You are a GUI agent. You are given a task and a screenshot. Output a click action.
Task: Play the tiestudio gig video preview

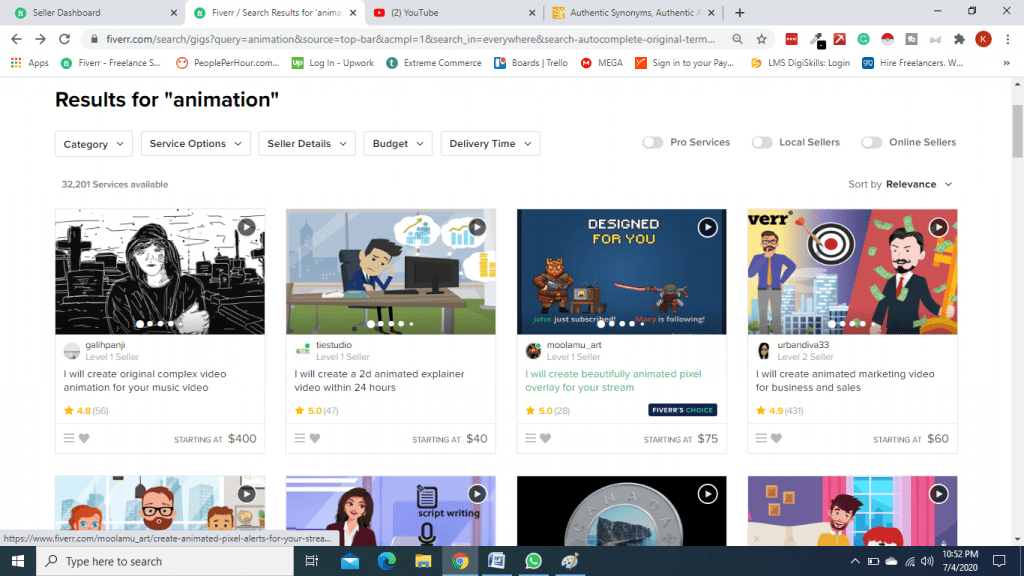point(477,227)
